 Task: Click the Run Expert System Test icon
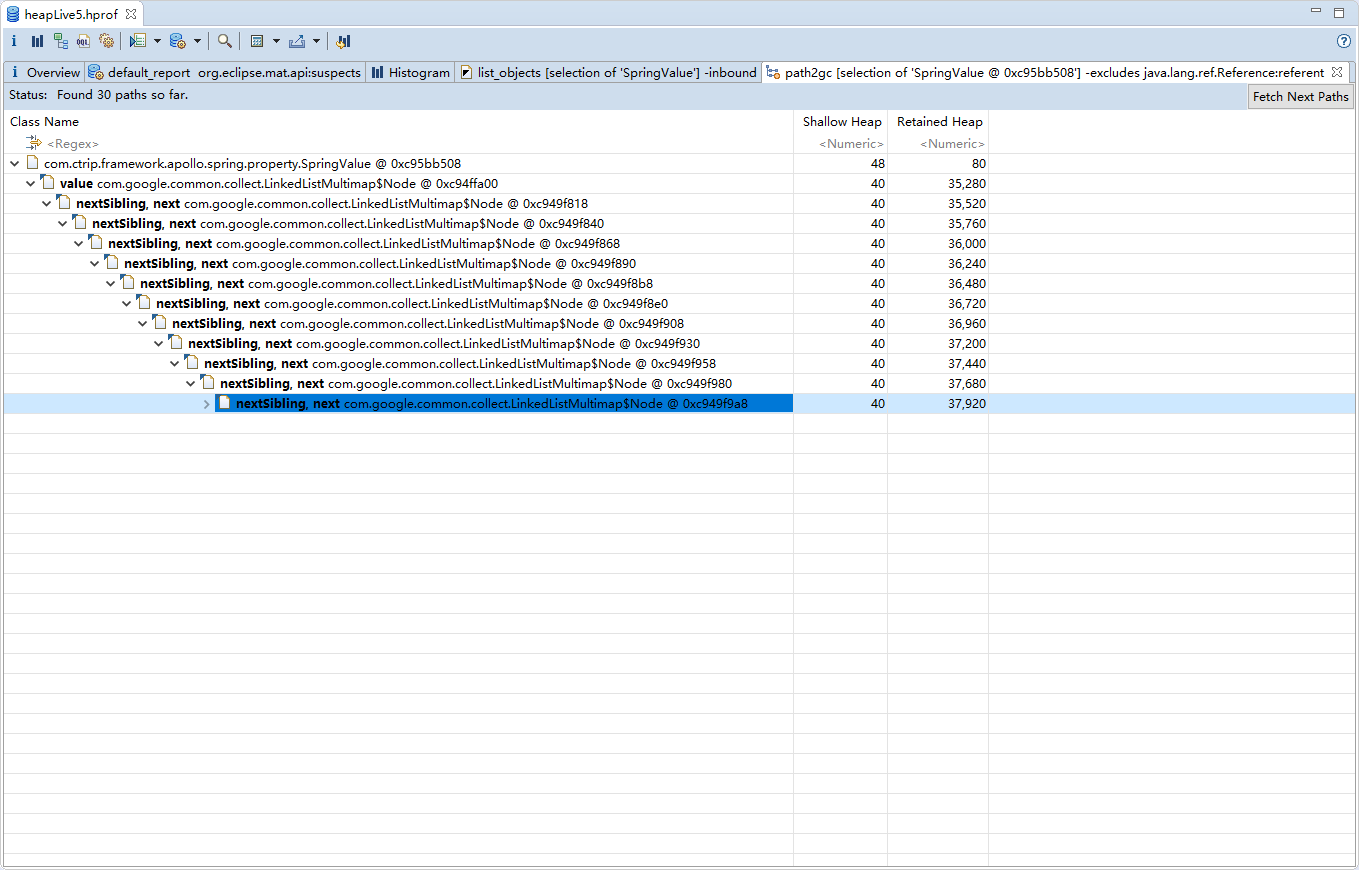pyautogui.click(x=138, y=41)
